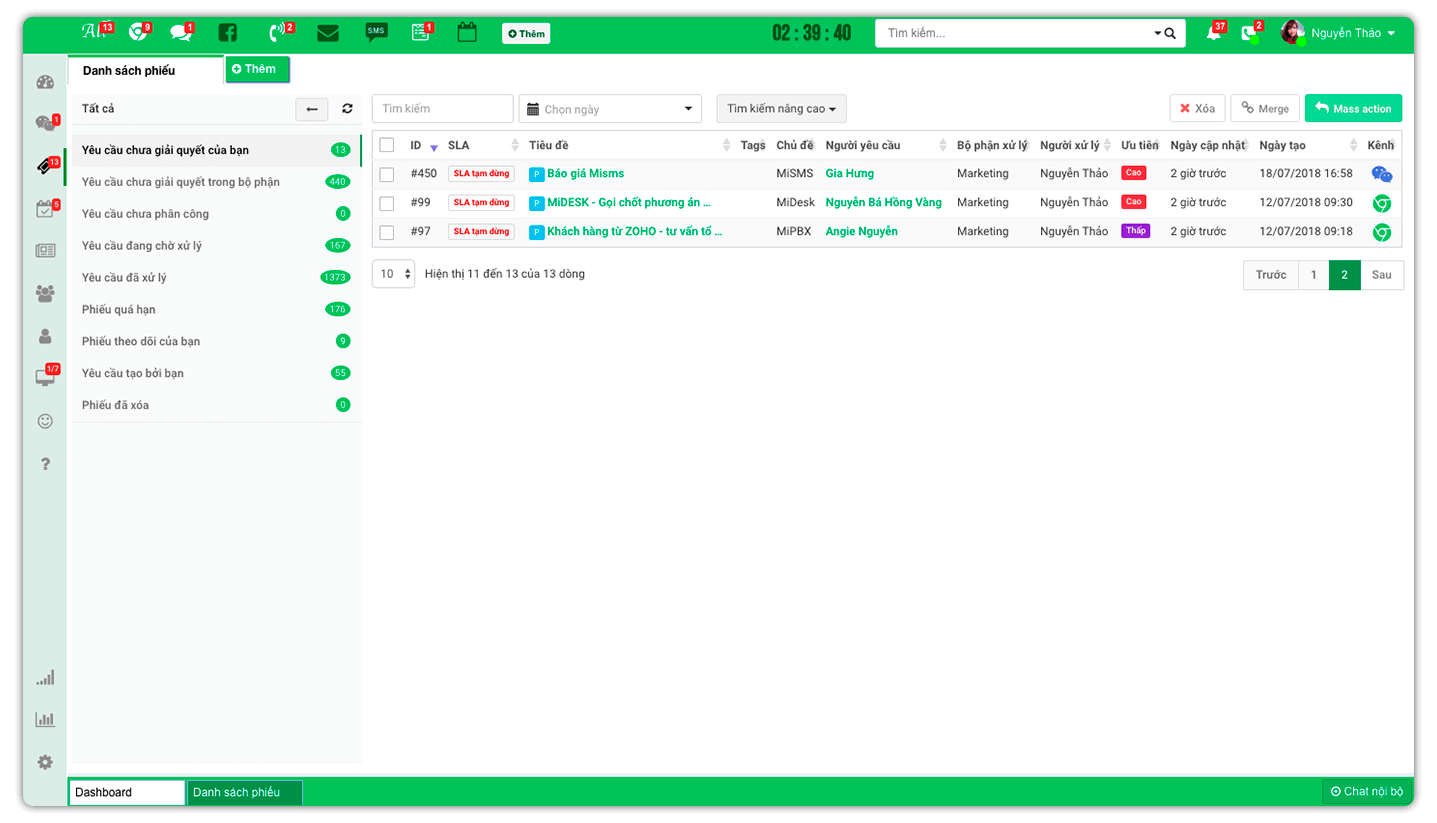The image size is (1437, 823).
Task: Open ticket link Báo giá Misms
Action: (x=585, y=174)
